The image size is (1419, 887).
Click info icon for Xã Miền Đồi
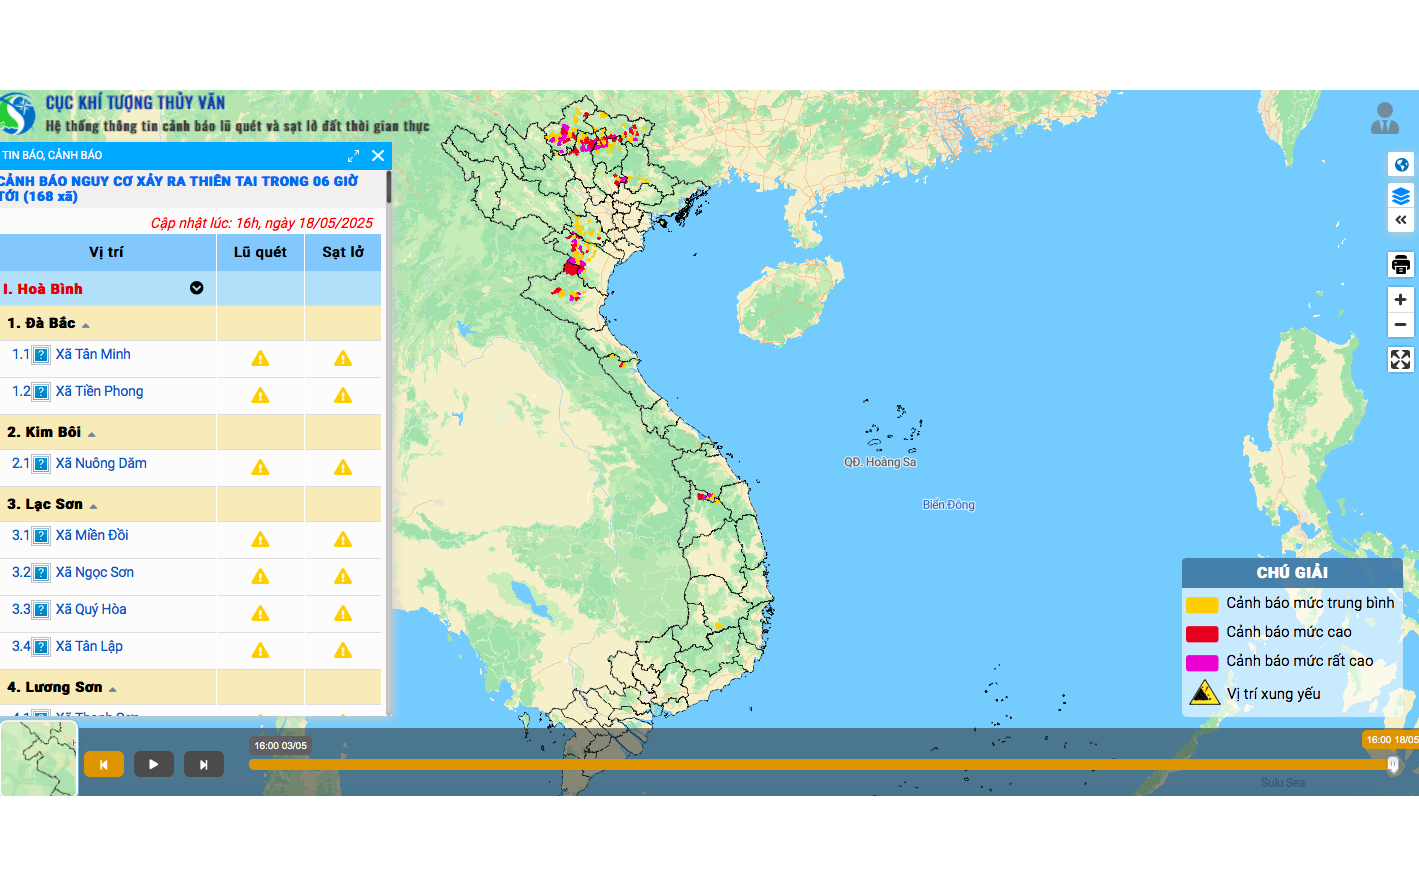pos(41,536)
